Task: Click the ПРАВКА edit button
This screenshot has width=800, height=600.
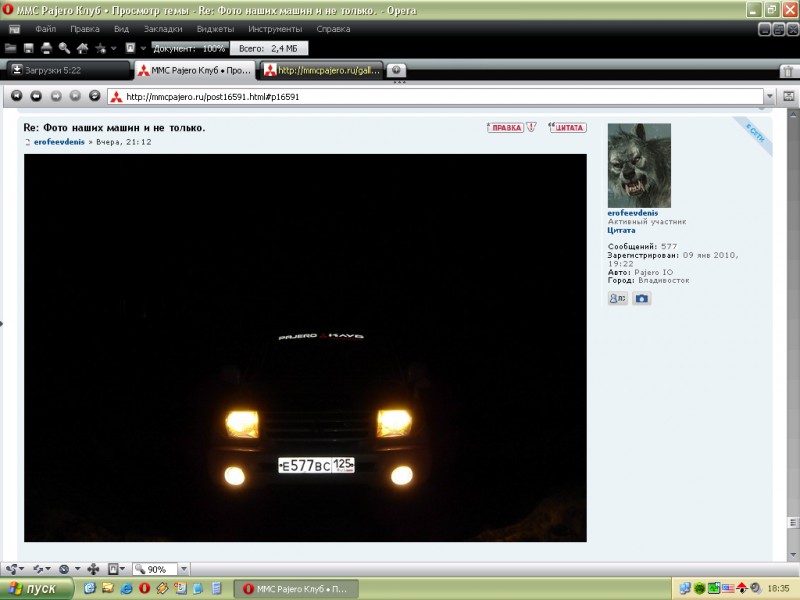Action: click(506, 127)
